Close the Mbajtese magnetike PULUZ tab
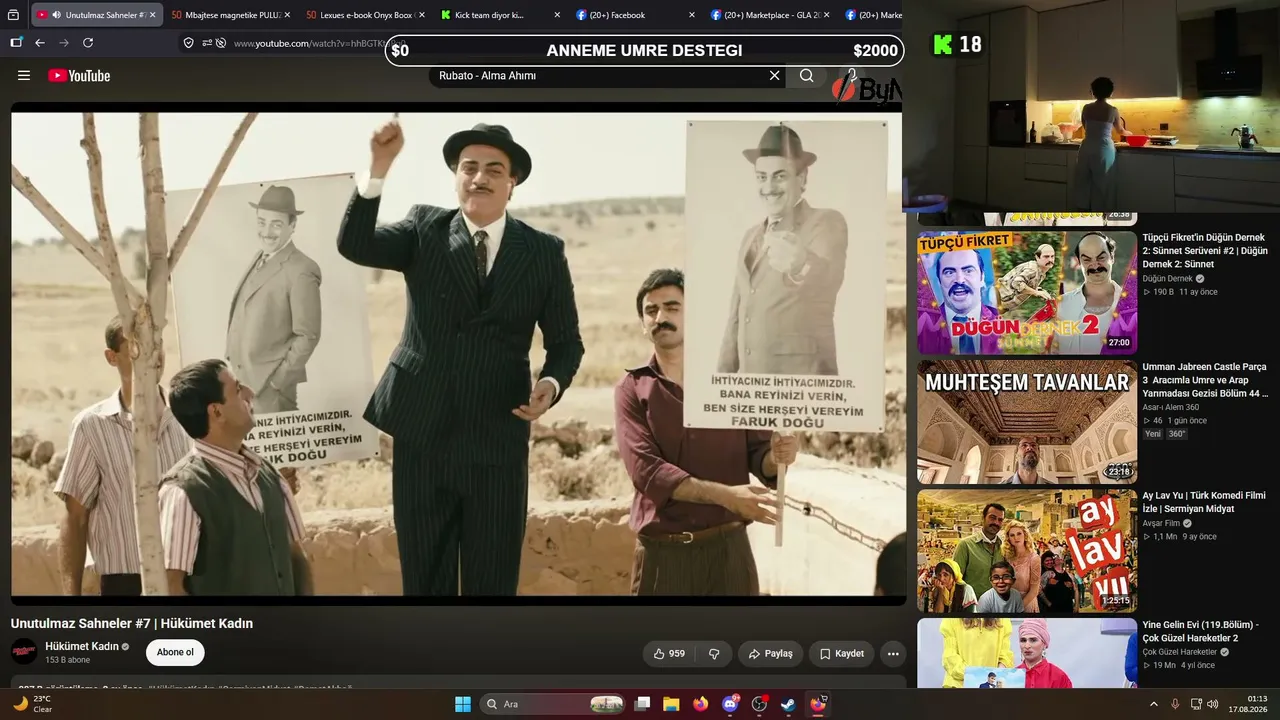The height and width of the screenshot is (720, 1280). (287, 15)
